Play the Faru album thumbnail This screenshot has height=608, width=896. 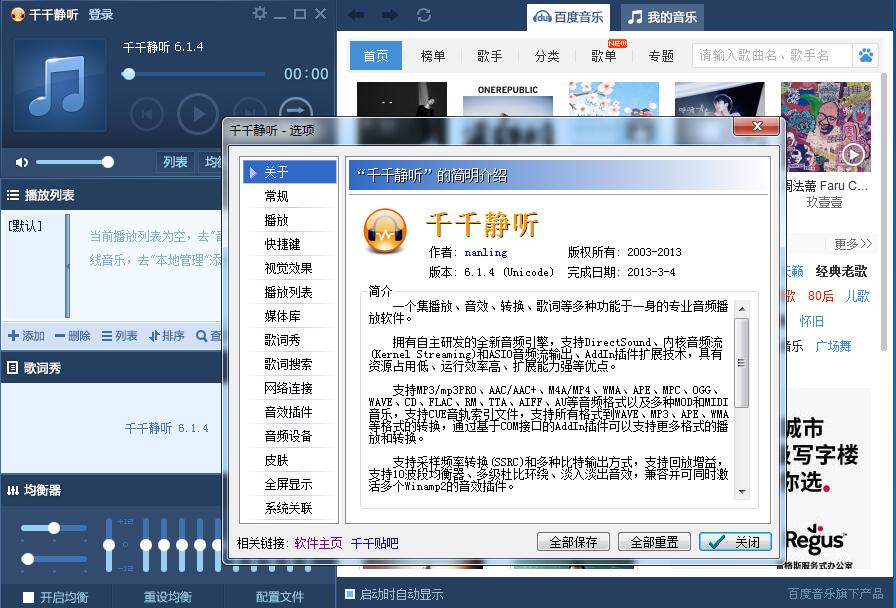(x=853, y=154)
